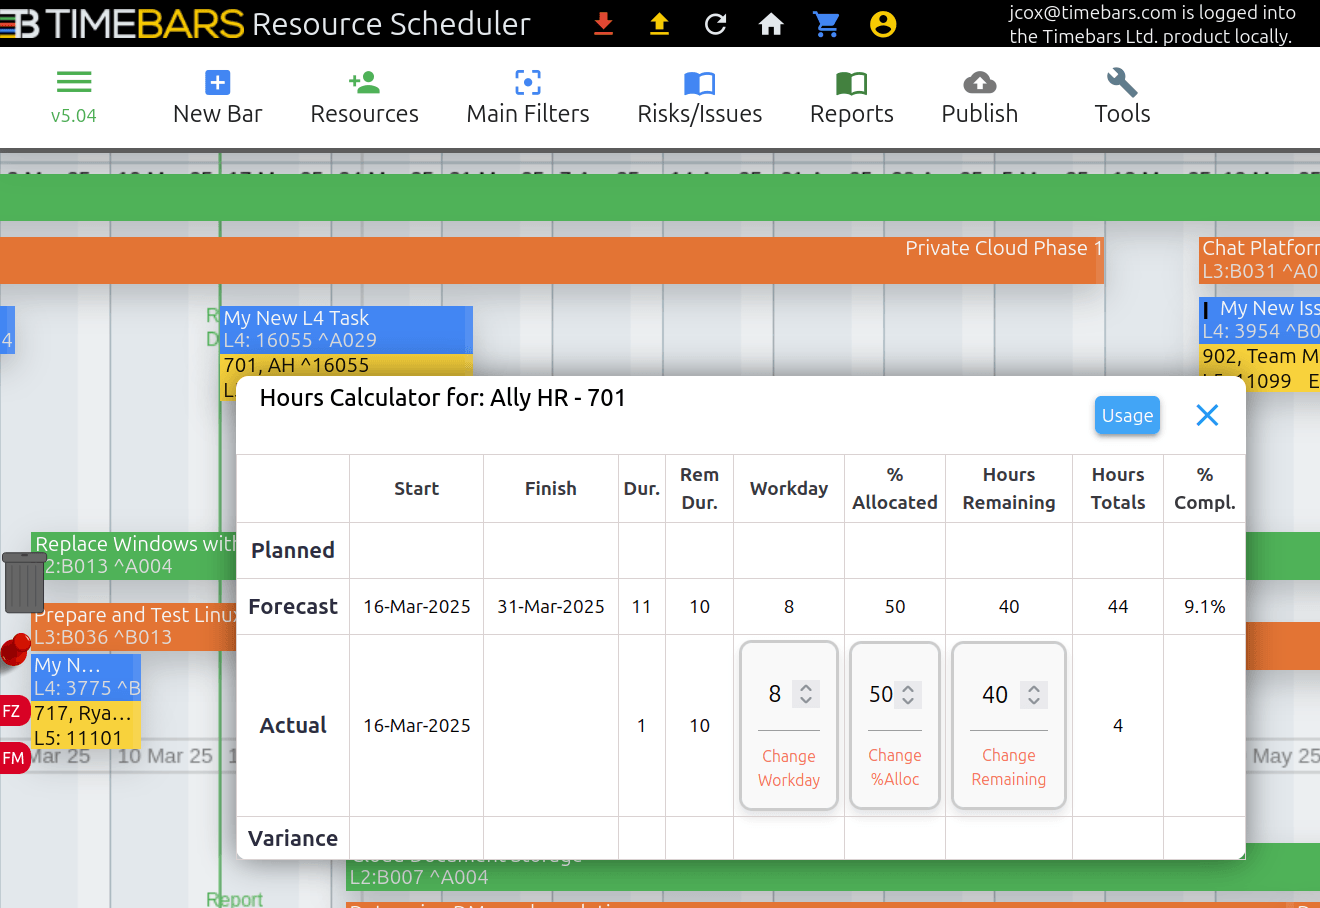This screenshot has width=1320, height=908.
Task: Click the Main Filters label
Action: click(528, 114)
